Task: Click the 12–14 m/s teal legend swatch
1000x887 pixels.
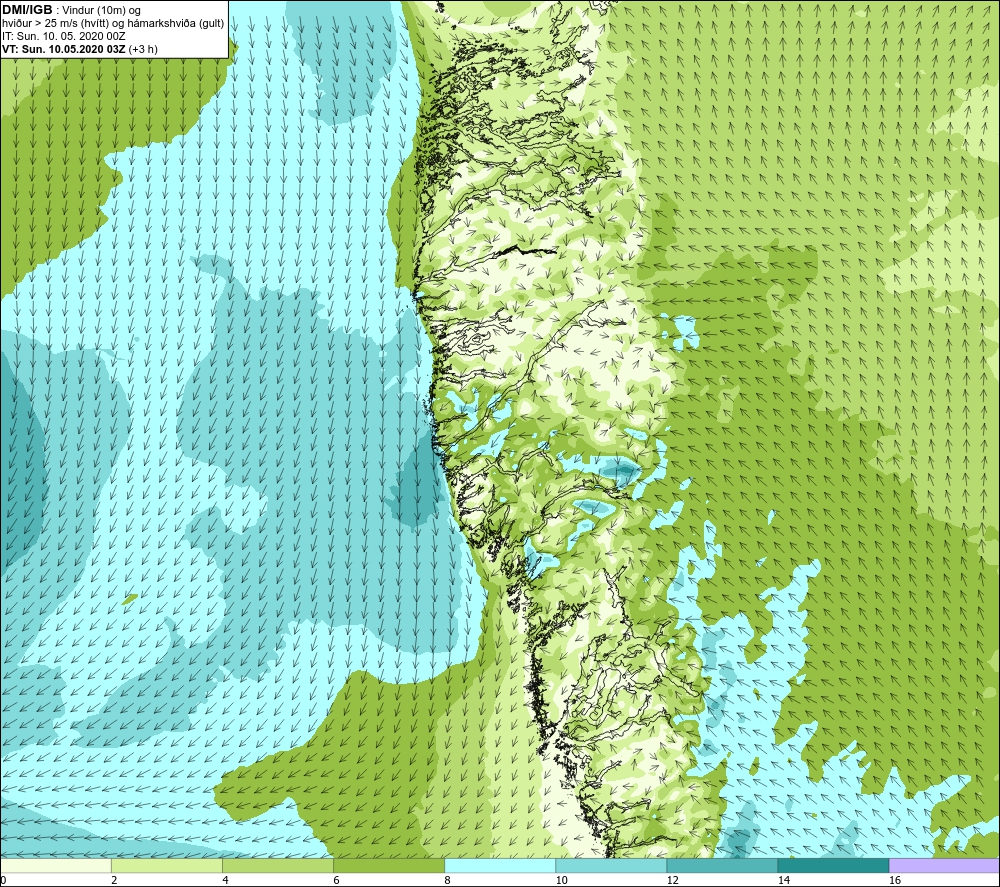Action: [x=722, y=865]
